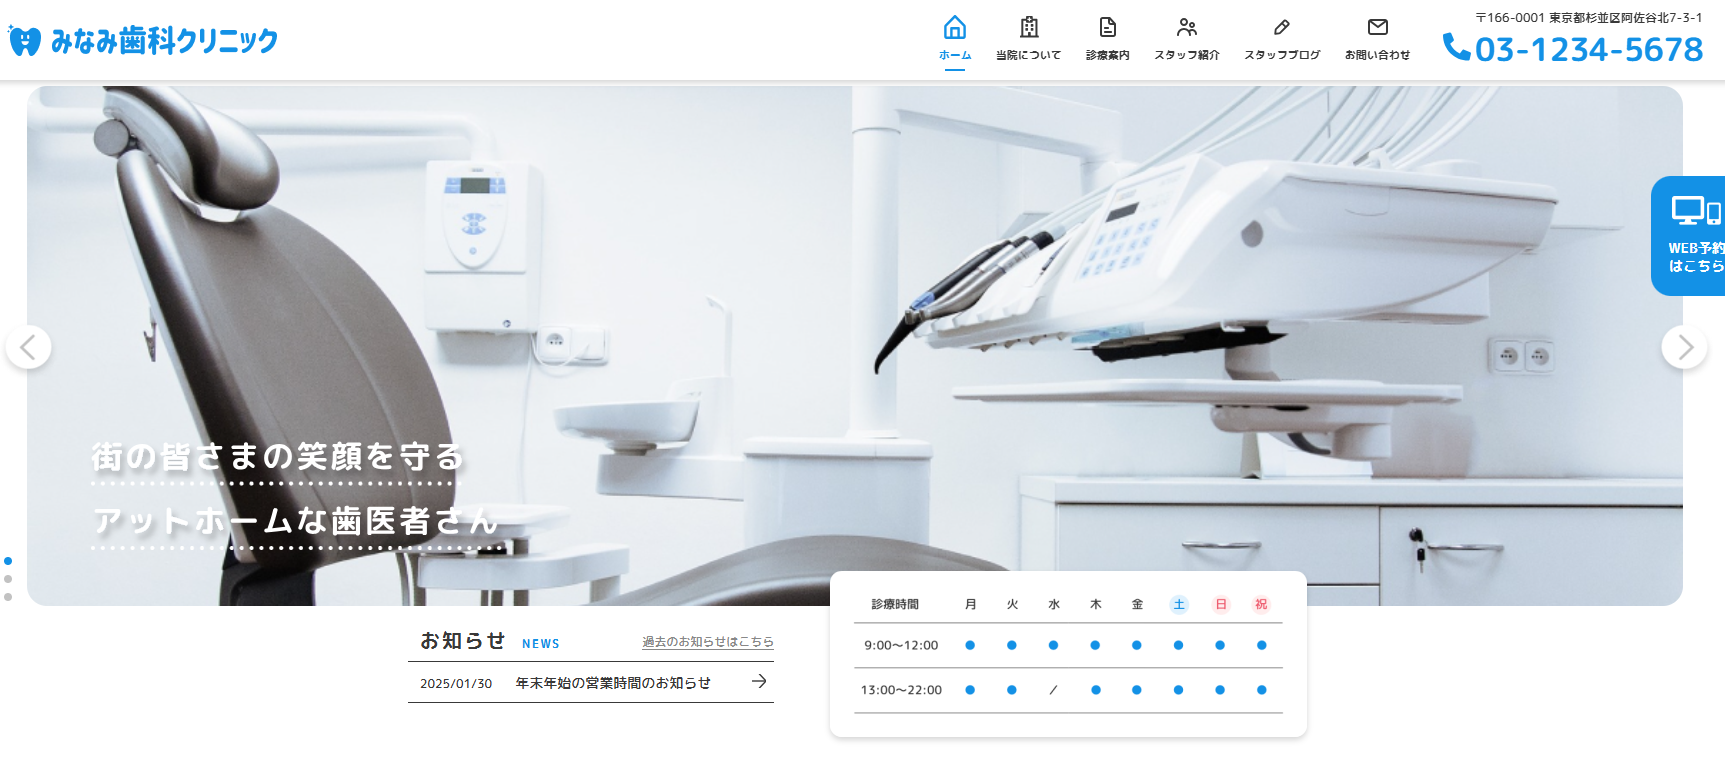Select the third slide indicator dot
The image size is (1725, 782).
click(x=8, y=597)
